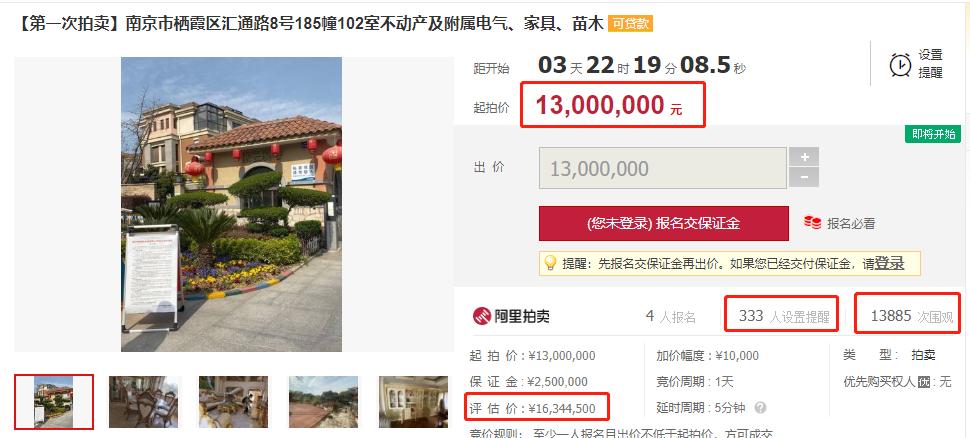Click the 优 badge beside 优先购买权人
Viewport: 970px width, 438px height.
tap(924, 382)
